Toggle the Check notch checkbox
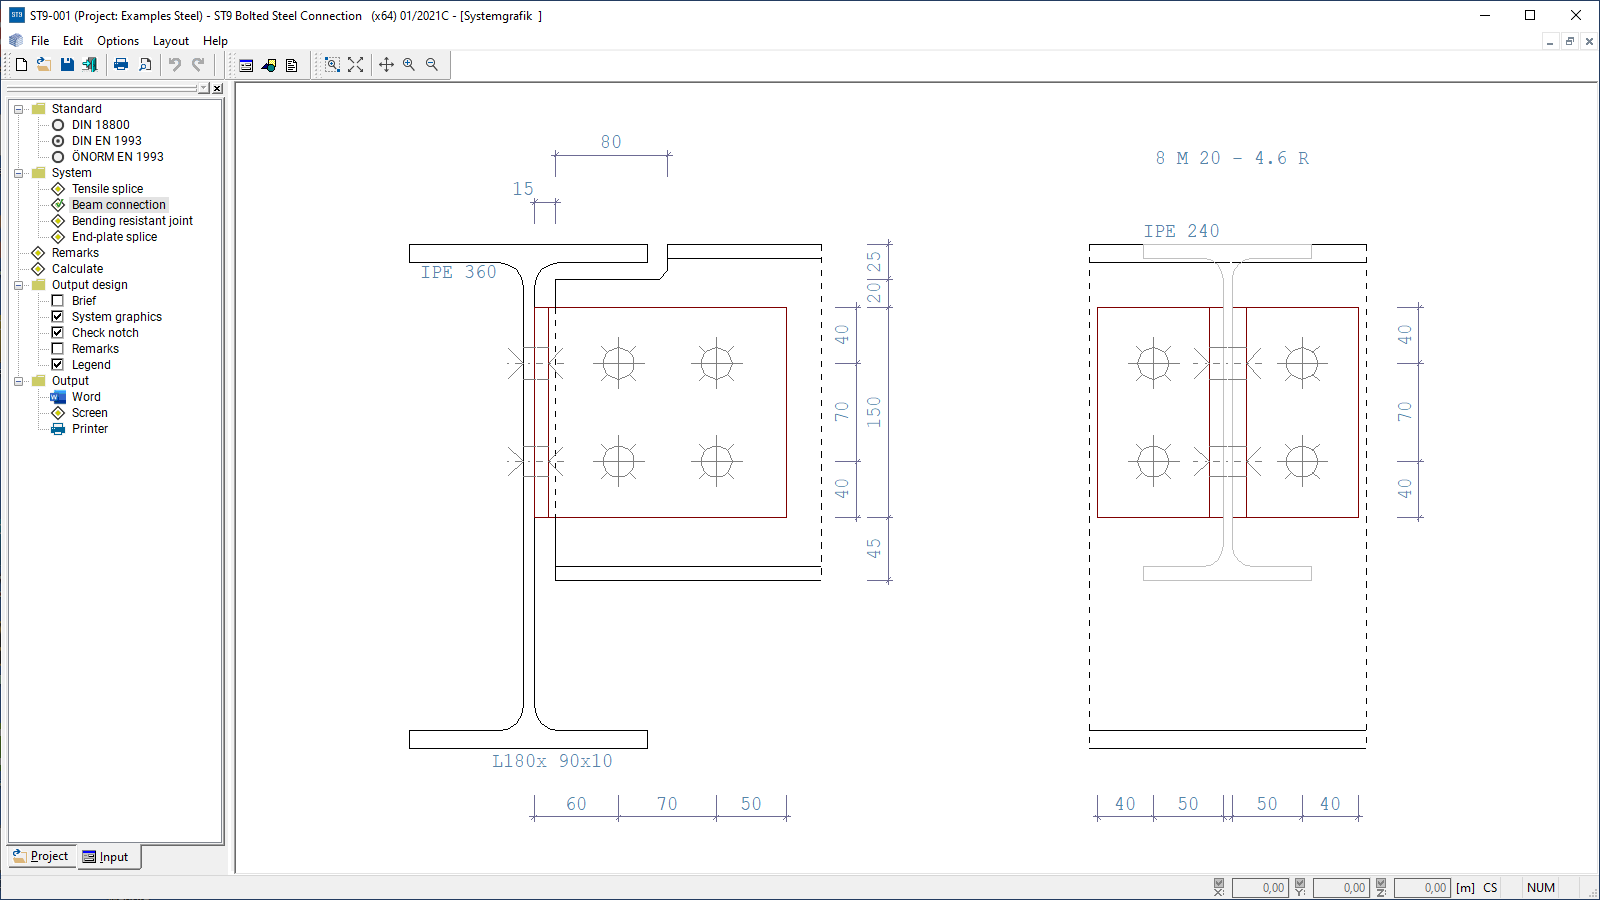Screen dimensions: 1600x900 [x=58, y=333]
